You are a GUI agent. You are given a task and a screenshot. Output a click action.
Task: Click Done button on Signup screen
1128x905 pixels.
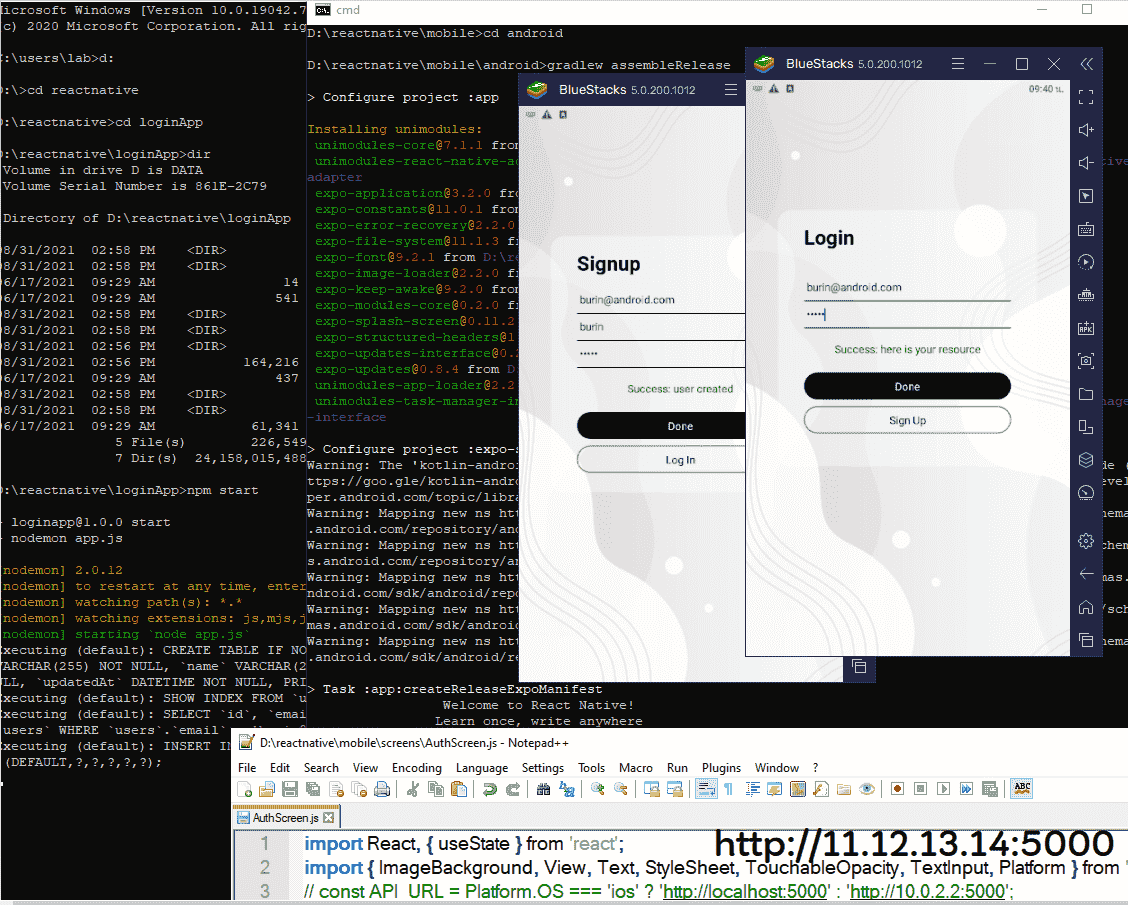[x=661, y=426]
